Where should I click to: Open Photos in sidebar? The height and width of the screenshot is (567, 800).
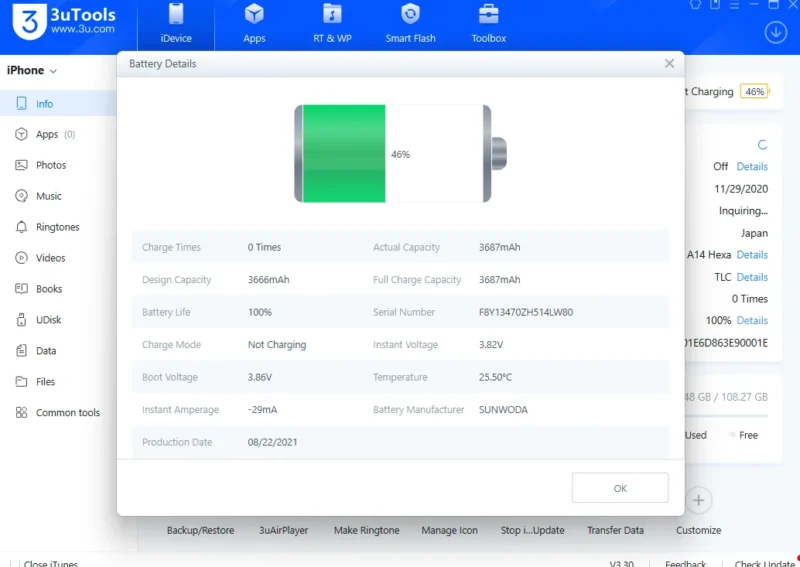point(51,165)
